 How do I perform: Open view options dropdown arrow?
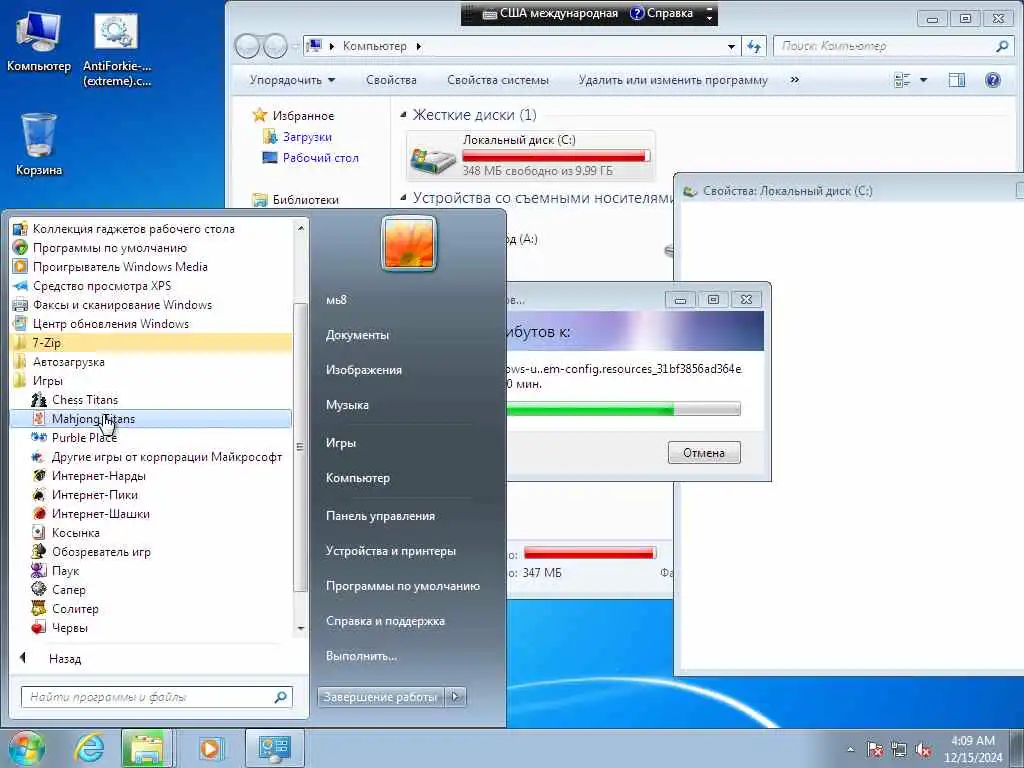(x=923, y=80)
